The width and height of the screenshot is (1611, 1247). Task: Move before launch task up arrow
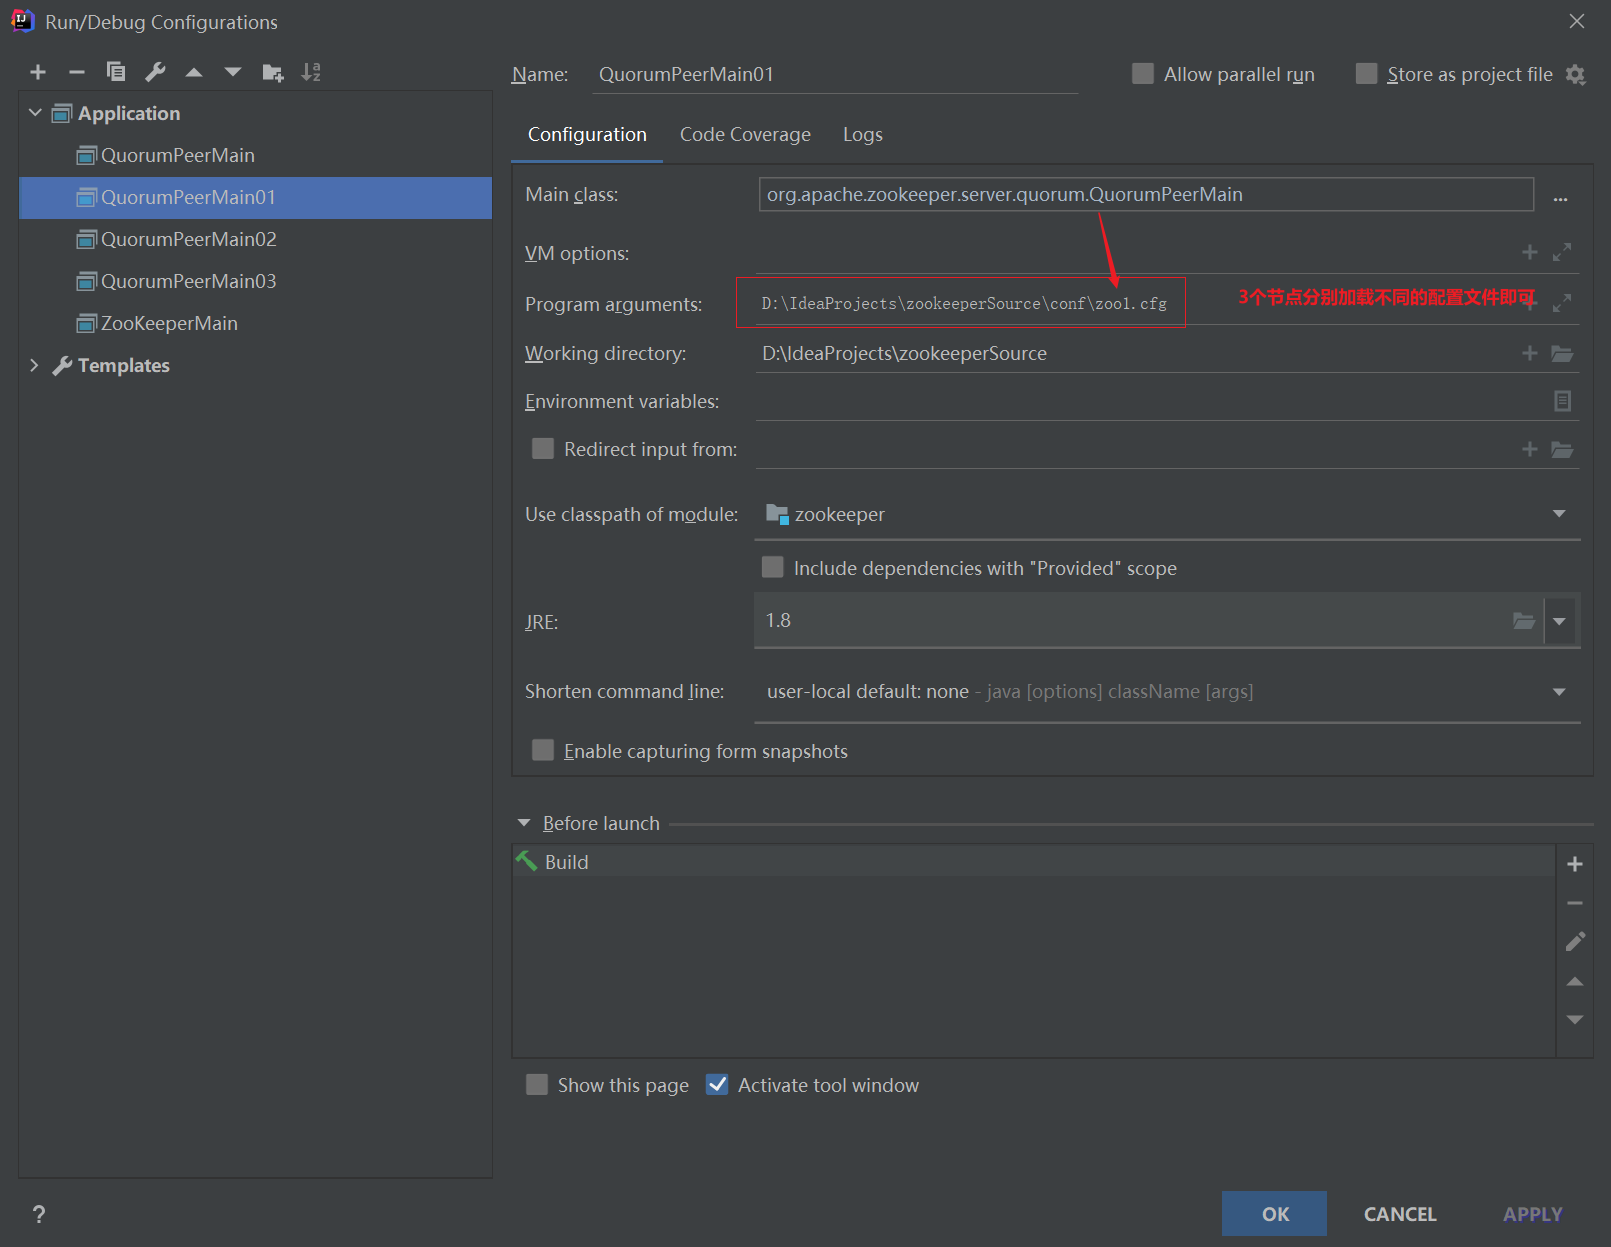click(1575, 981)
